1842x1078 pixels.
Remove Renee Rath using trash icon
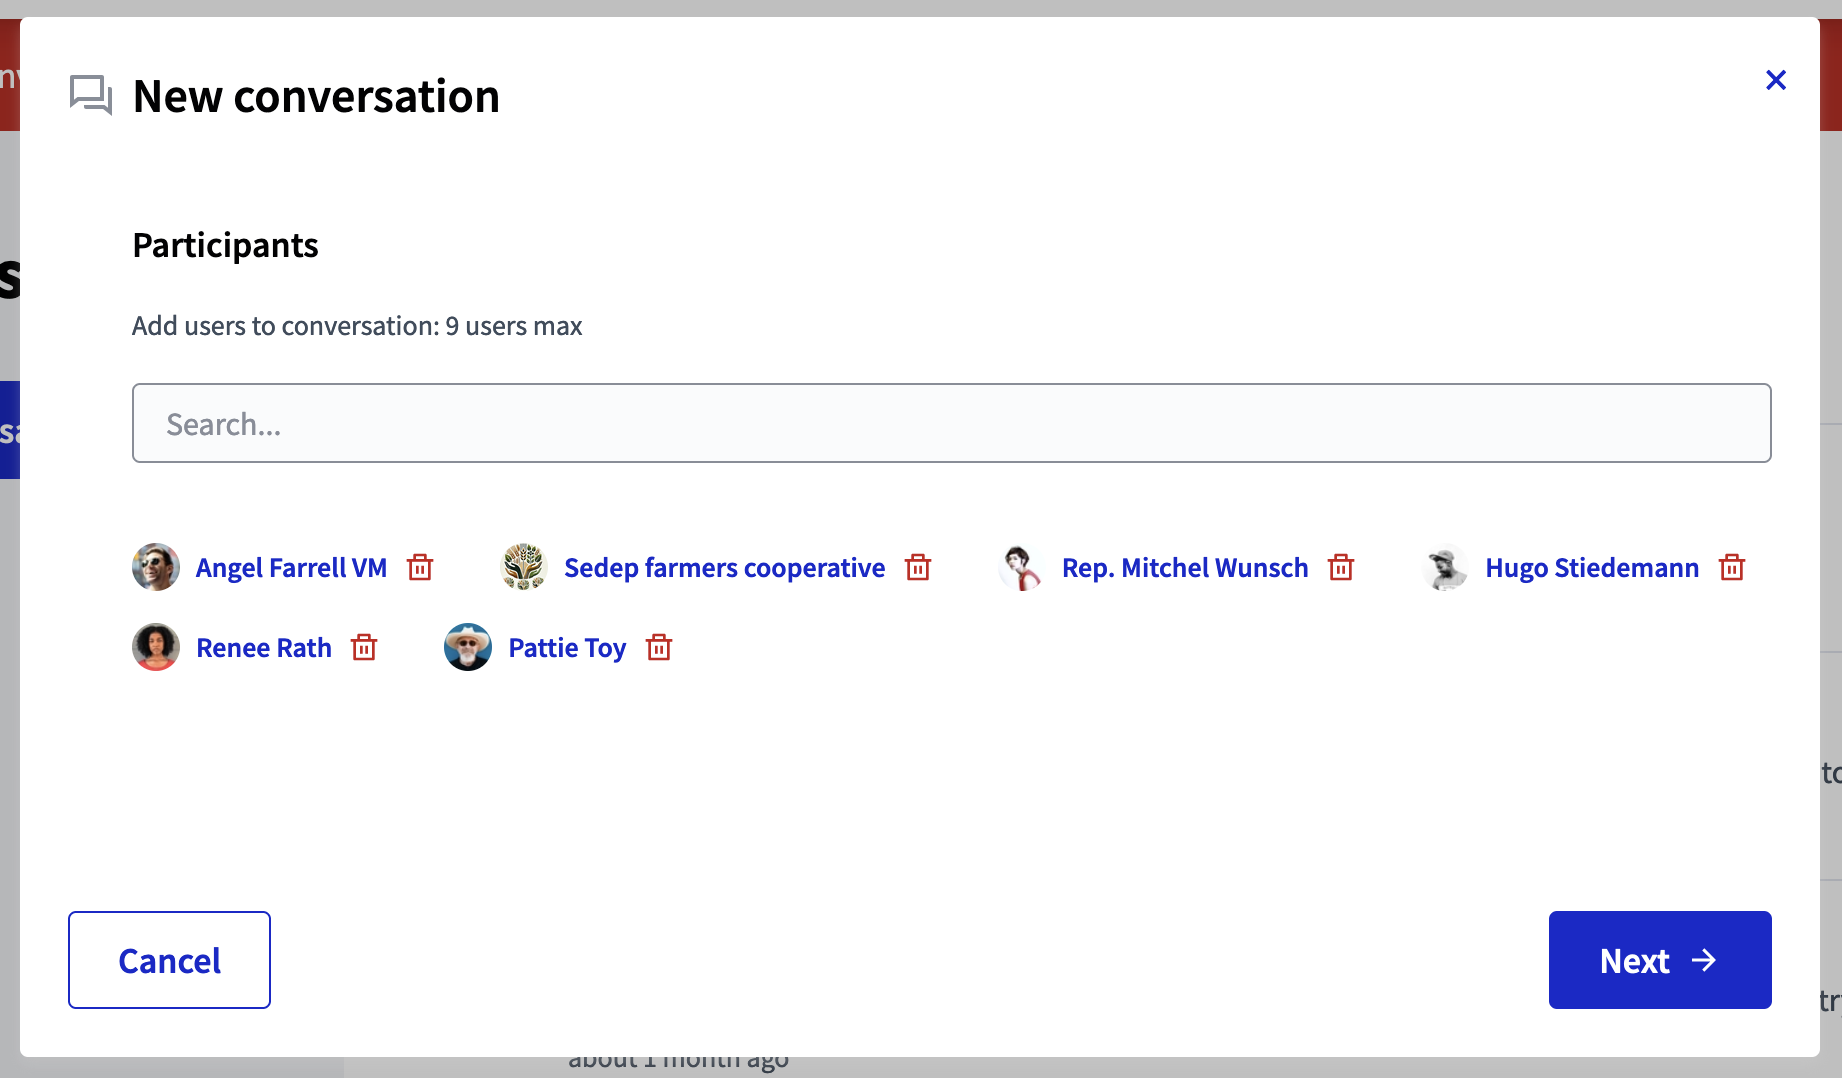364,647
